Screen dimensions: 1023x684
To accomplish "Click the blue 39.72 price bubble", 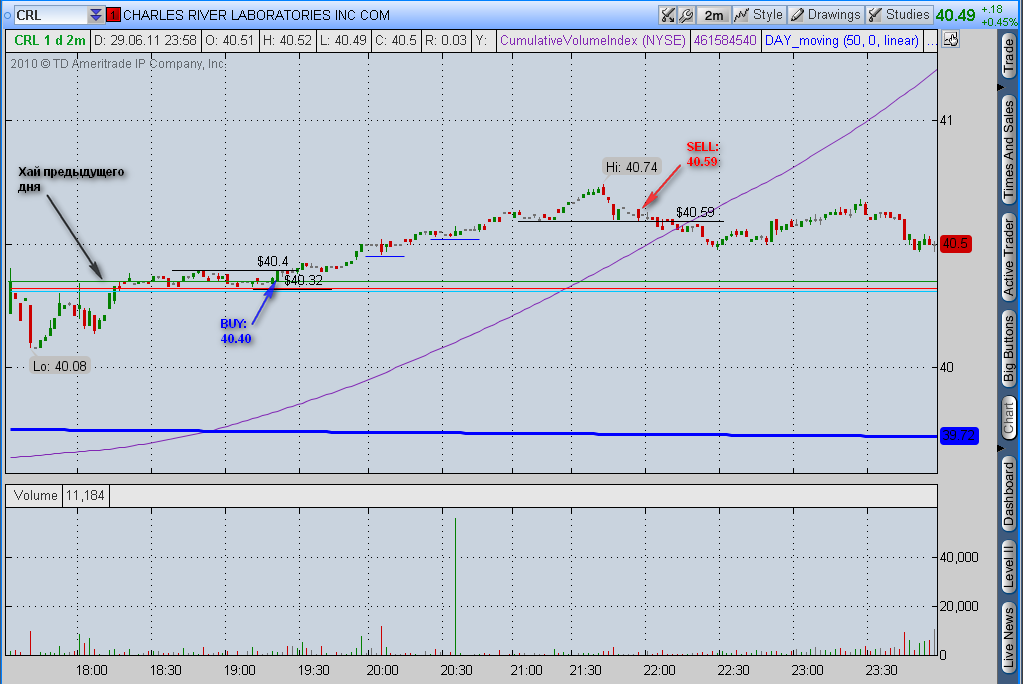I will (959, 435).
